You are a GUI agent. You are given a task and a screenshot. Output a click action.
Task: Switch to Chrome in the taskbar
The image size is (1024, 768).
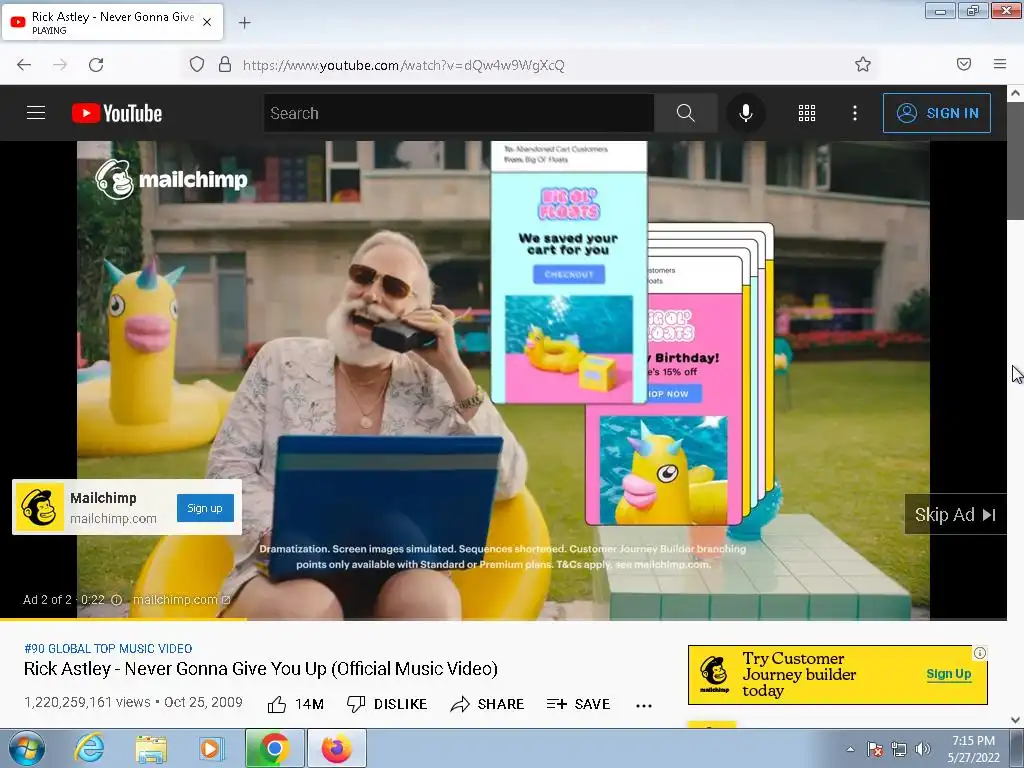(275, 748)
